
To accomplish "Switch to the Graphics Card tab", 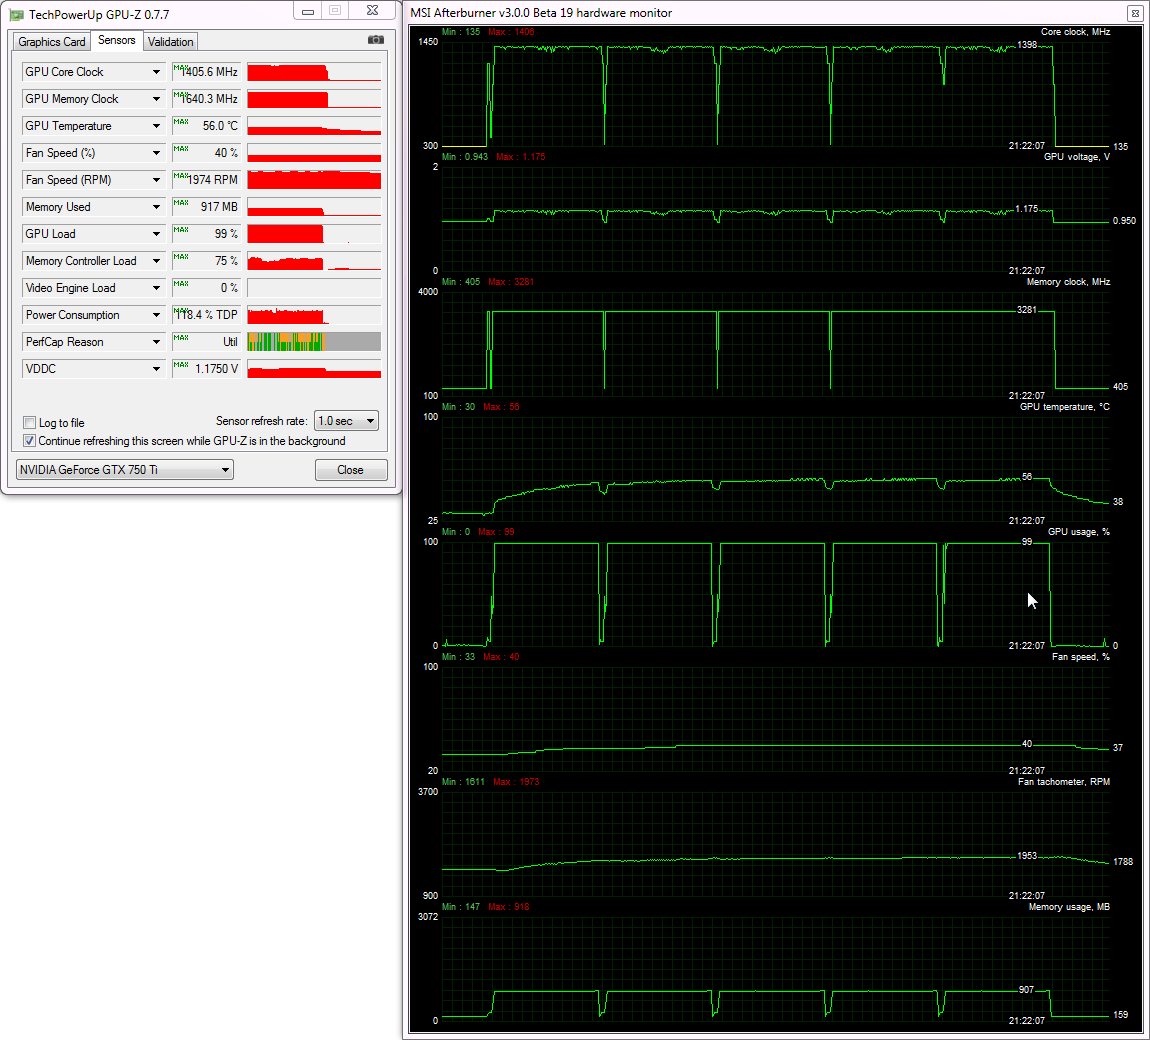I will click(51, 42).
